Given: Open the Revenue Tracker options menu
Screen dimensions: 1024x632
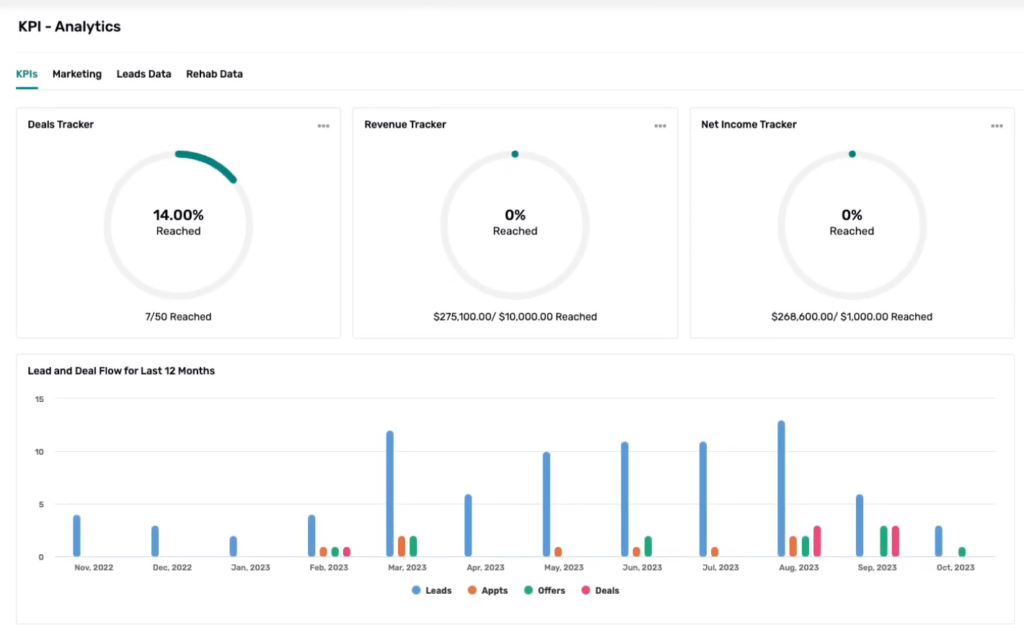Looking at the screenshot, I should click(x=660, y=125).
